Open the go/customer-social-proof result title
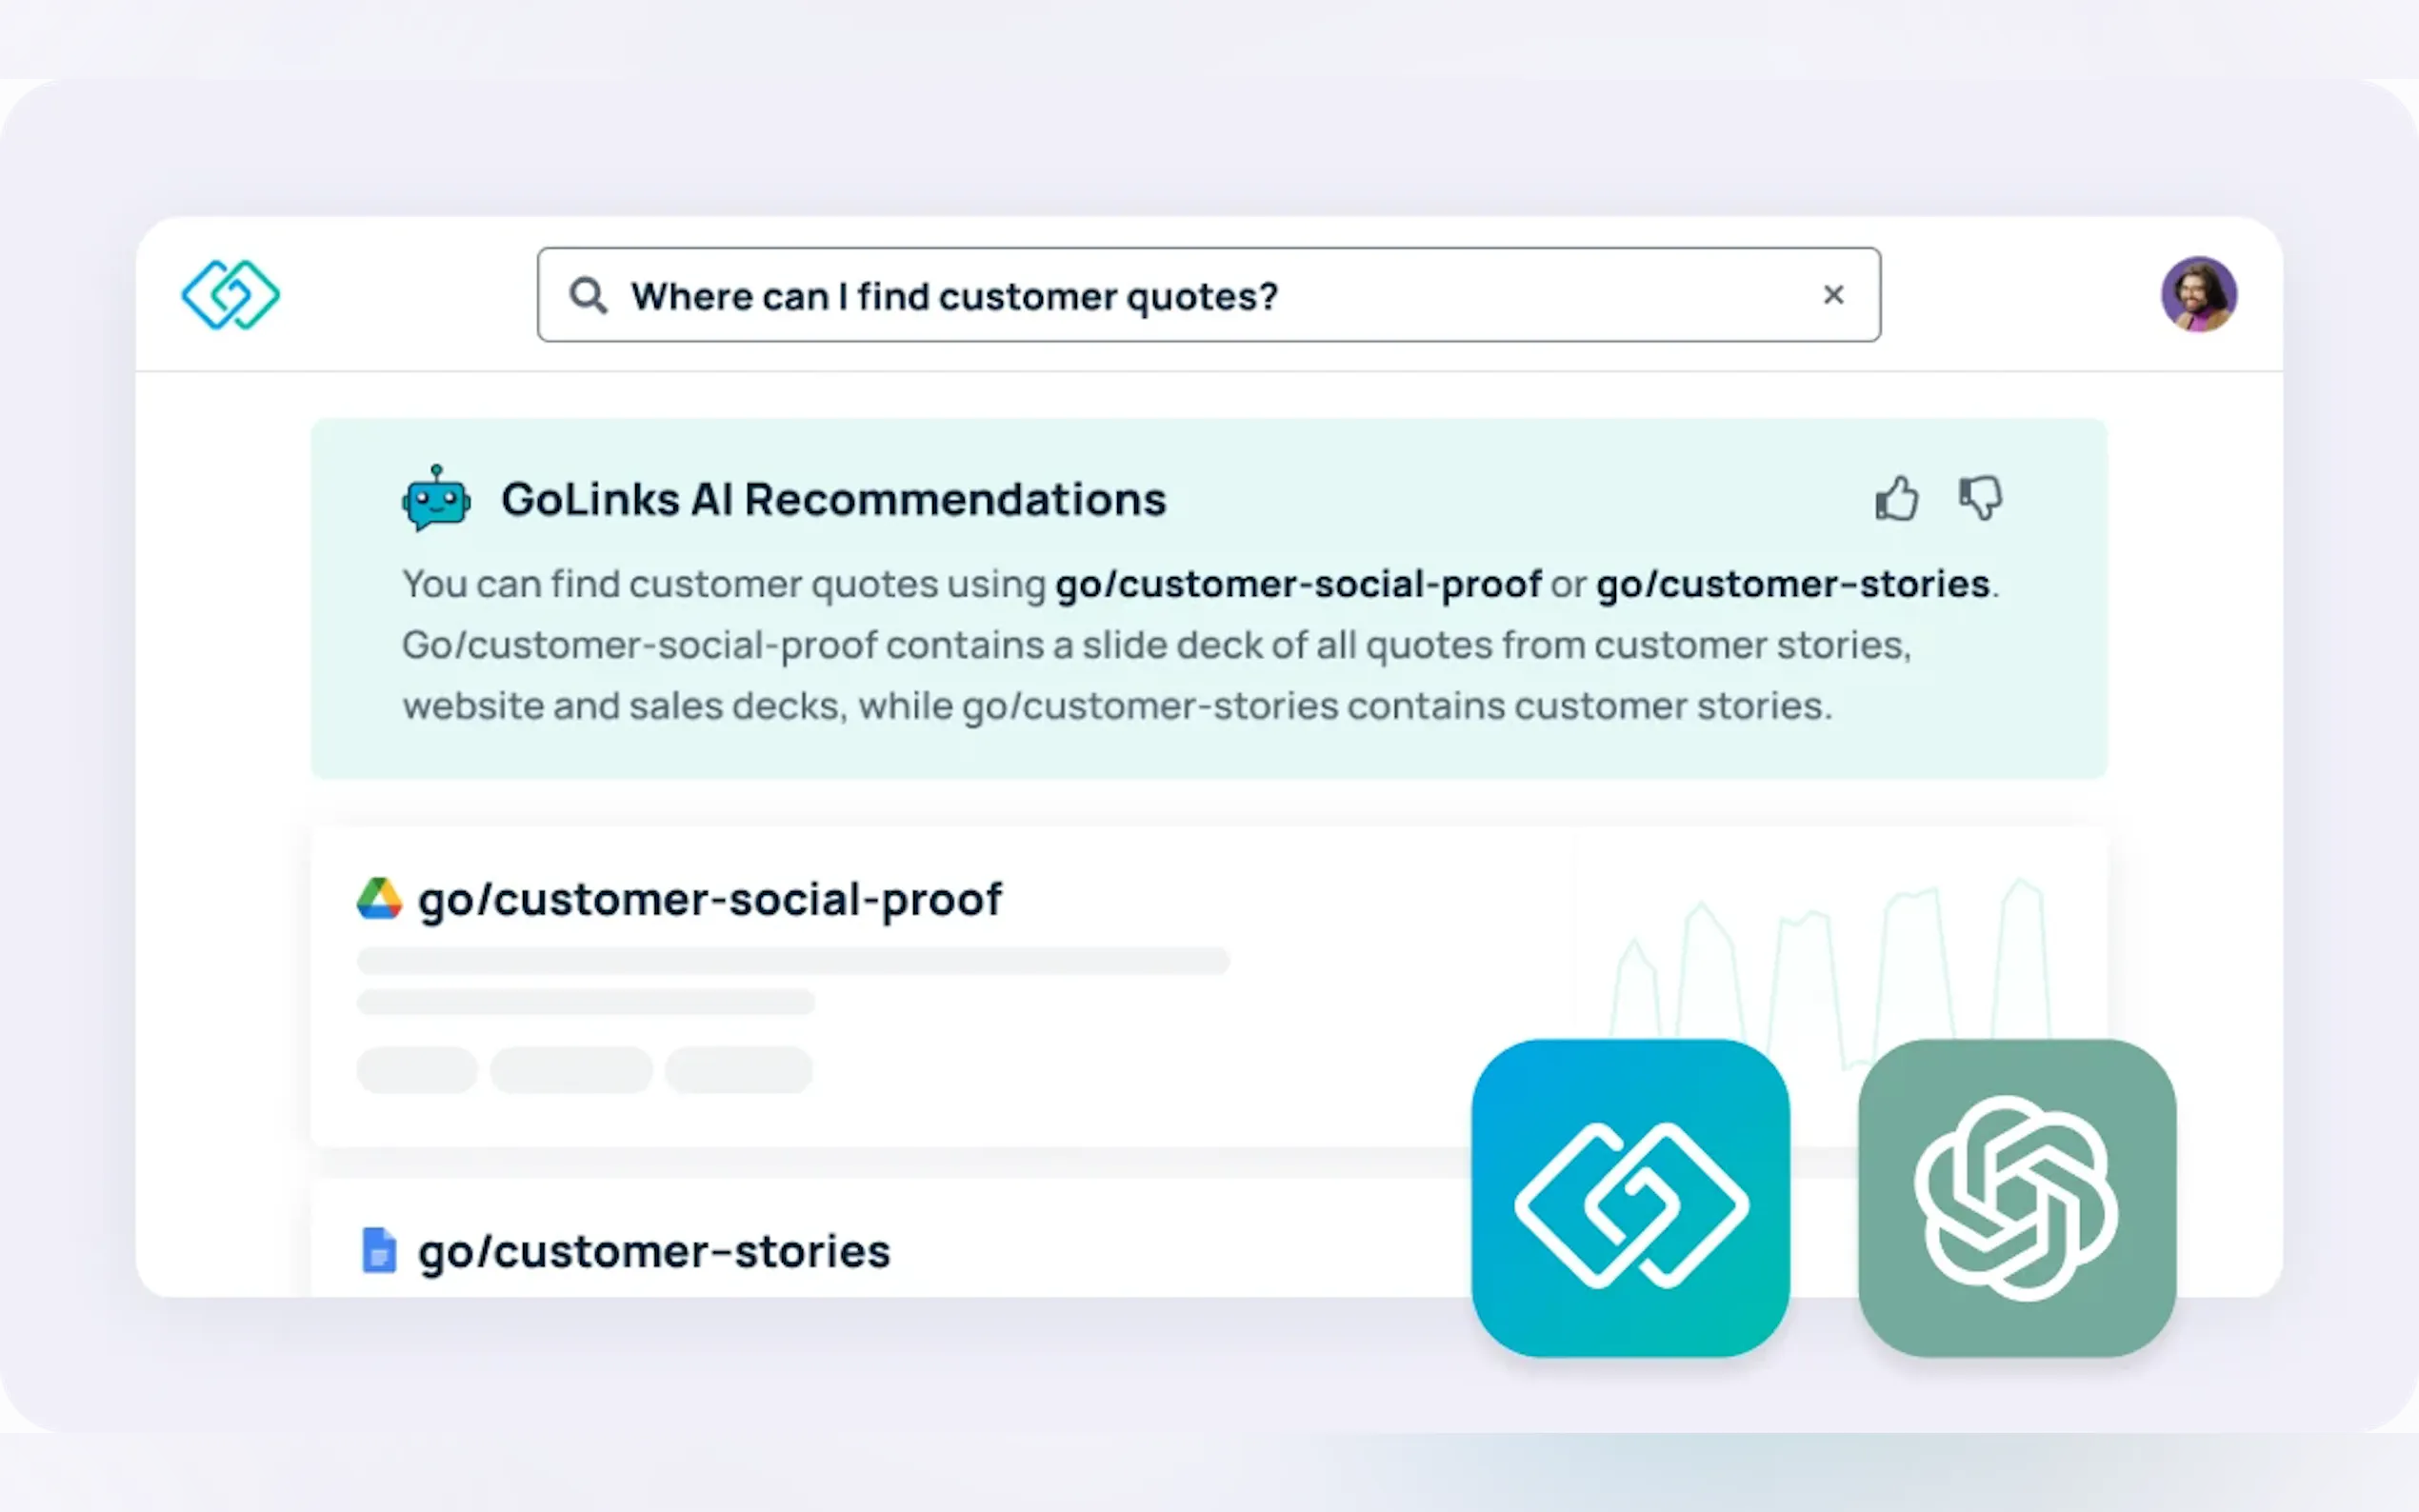2419x1512 pixels. click(x=710, y=899)
